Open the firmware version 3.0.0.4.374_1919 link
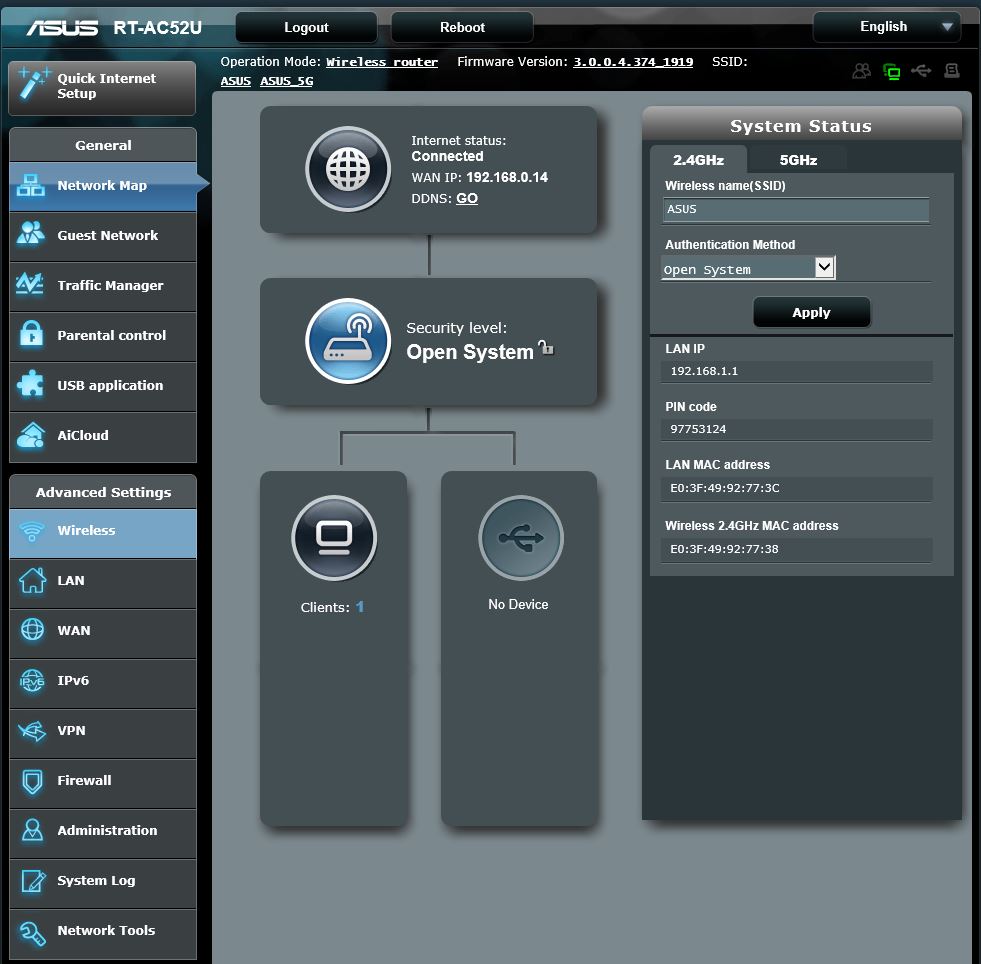 click(x=633, y=62)
